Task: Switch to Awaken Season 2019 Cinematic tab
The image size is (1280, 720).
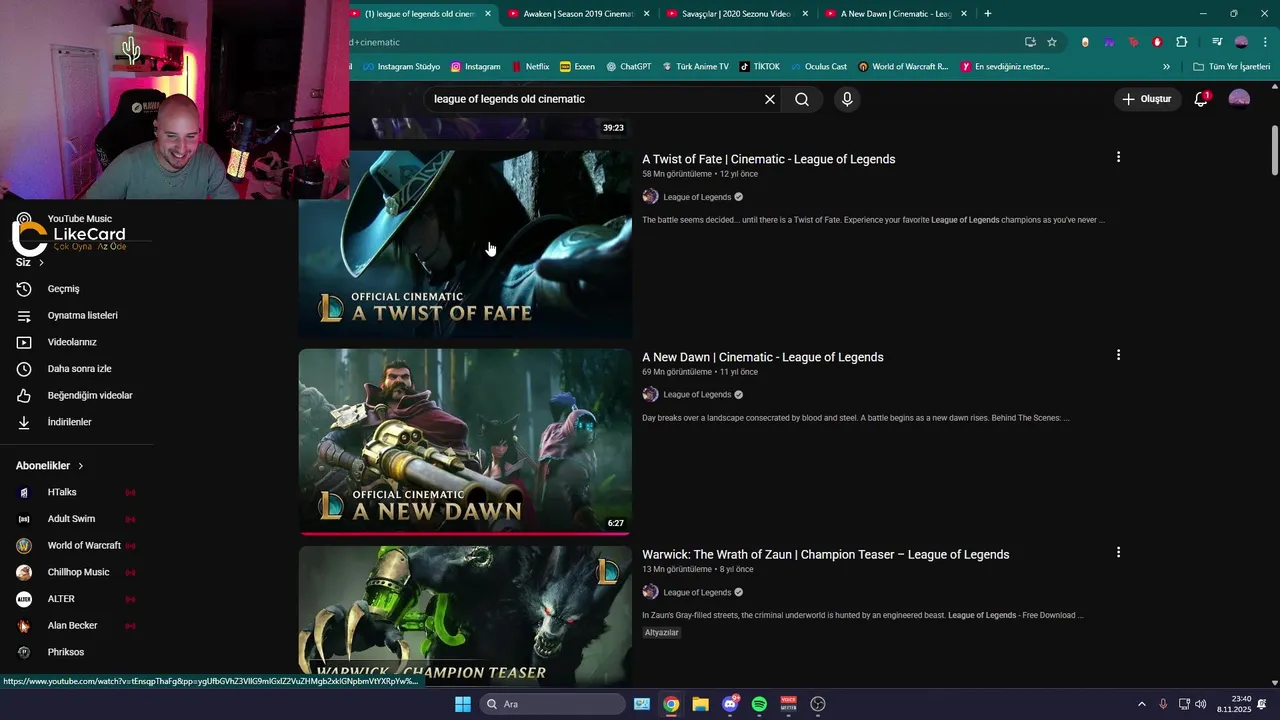Action: [577, 14]
